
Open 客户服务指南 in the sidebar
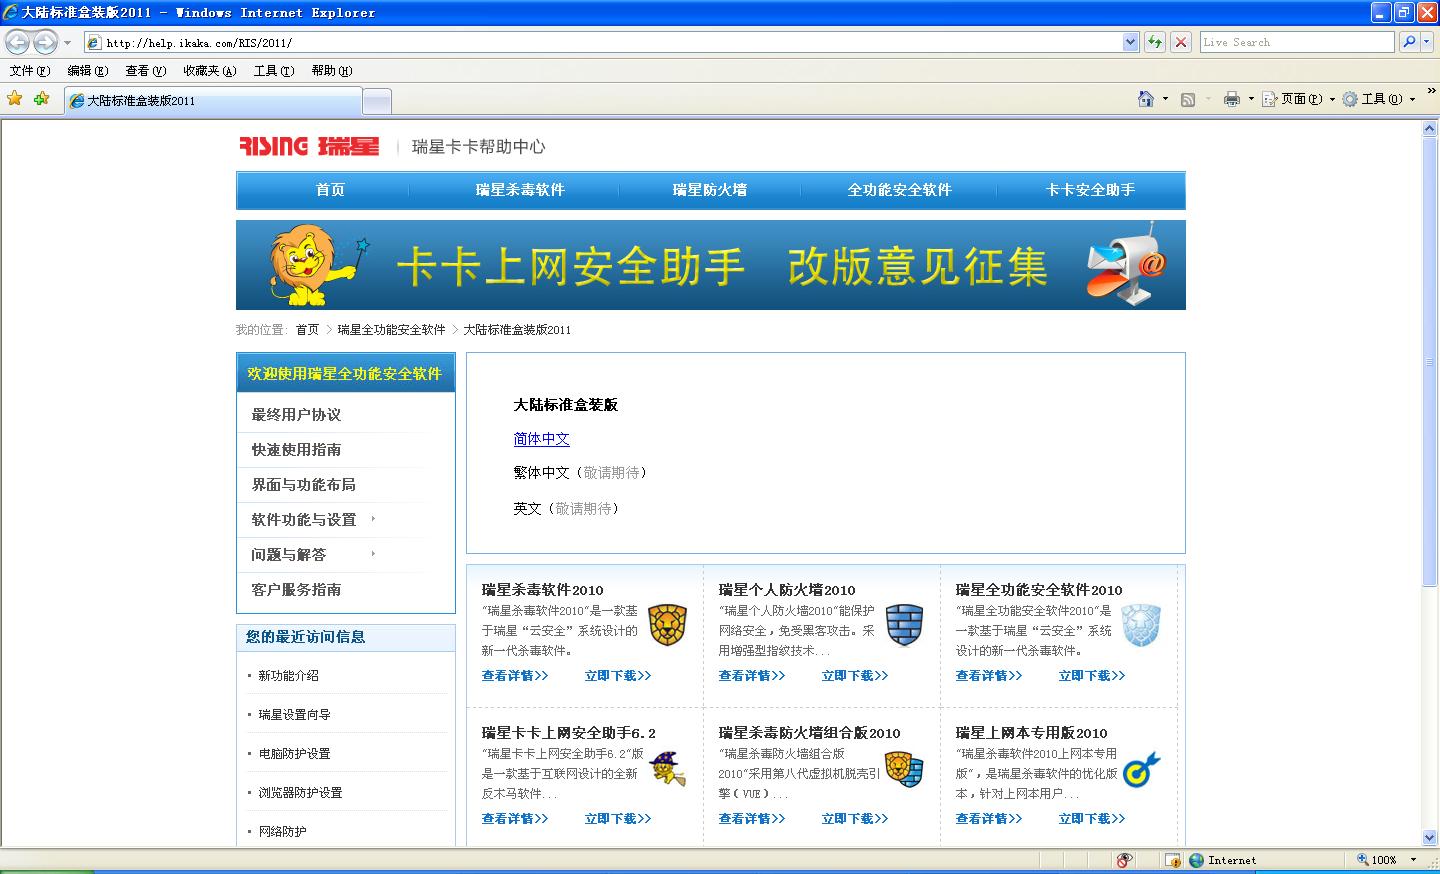[x=296, y=589]
